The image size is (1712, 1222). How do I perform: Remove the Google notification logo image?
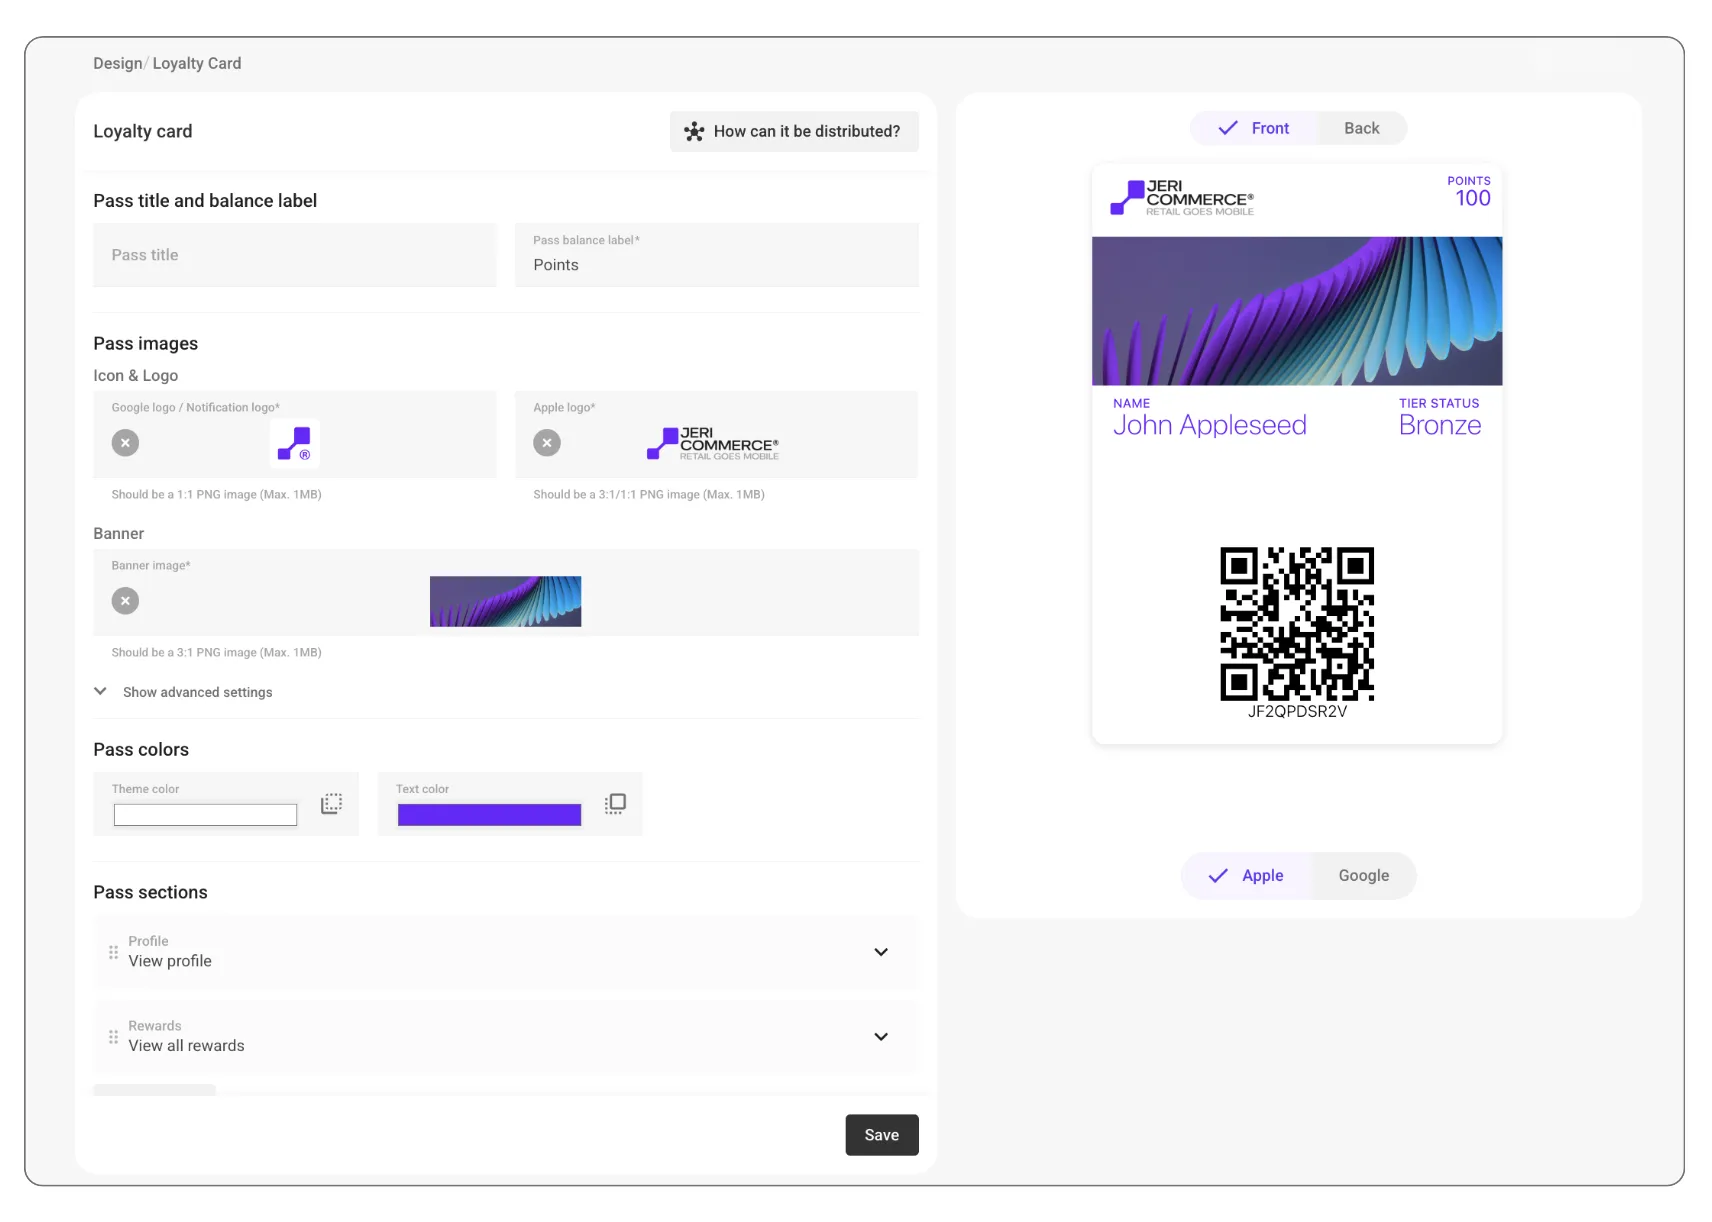pyautogui.click(x=125, y=443)
